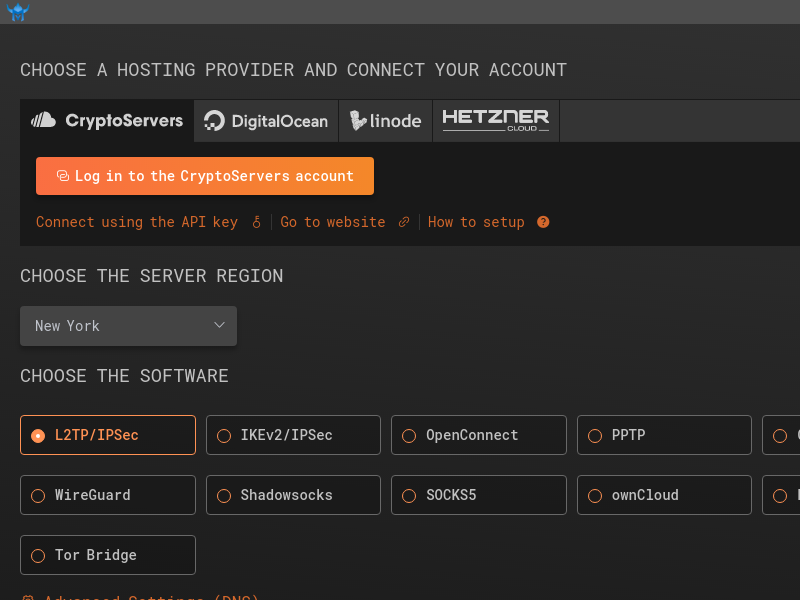Select the CryptoServers provider tab
The height and width of the screenshot is (600, 800).
click(x=107, y=121)
